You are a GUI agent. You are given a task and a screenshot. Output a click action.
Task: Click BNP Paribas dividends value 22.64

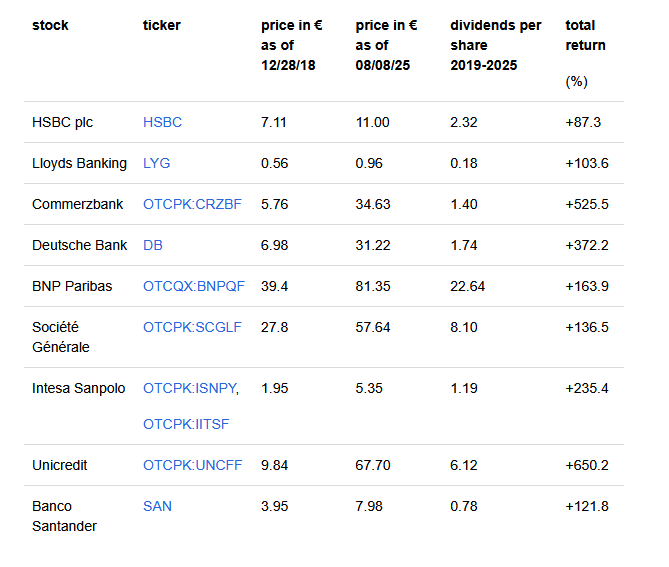(468, 286)
